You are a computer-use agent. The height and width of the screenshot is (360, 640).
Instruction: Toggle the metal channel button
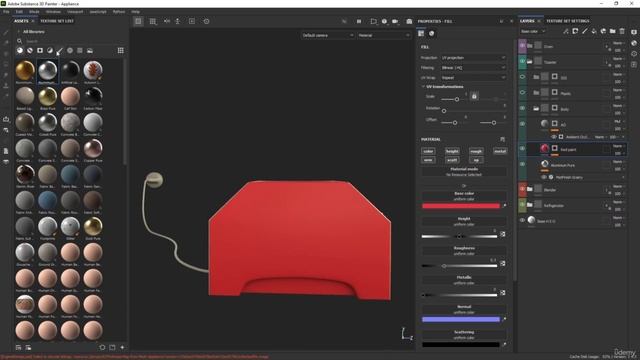(x=500, y=151)
